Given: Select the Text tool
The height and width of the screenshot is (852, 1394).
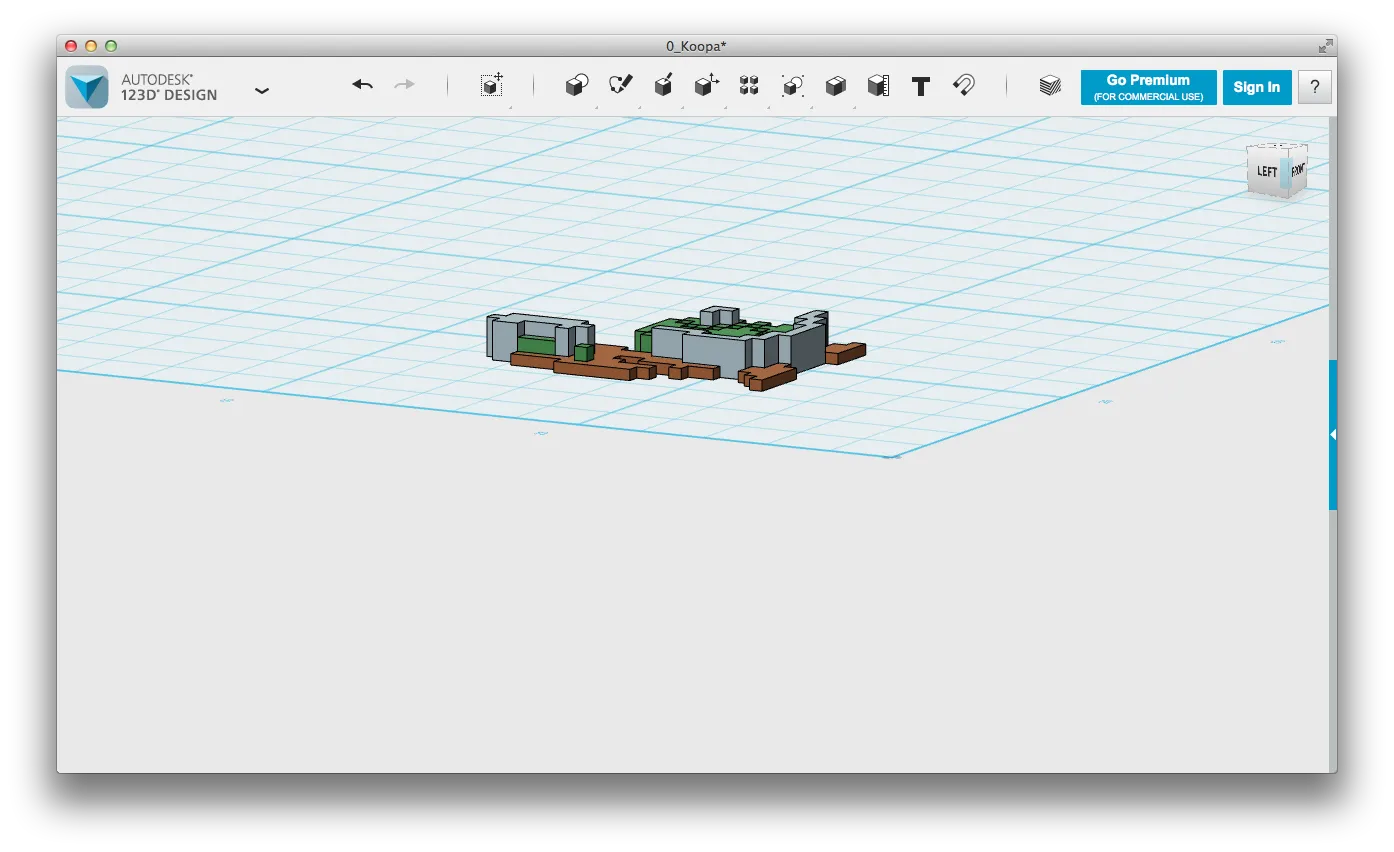Looking at the screenshot, I should click(921, 86).
